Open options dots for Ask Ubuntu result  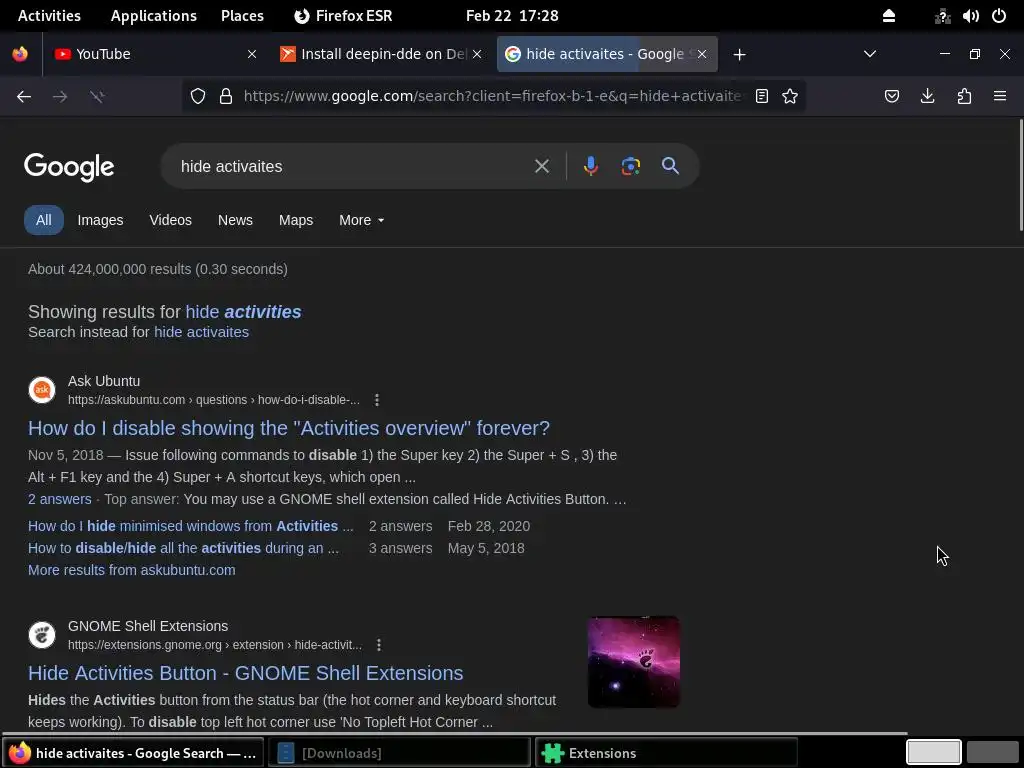point(377,400)
